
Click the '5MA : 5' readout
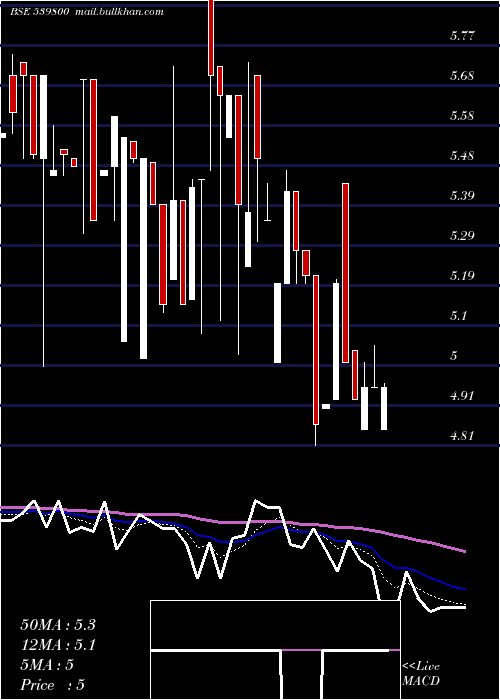tap(47, 665)
